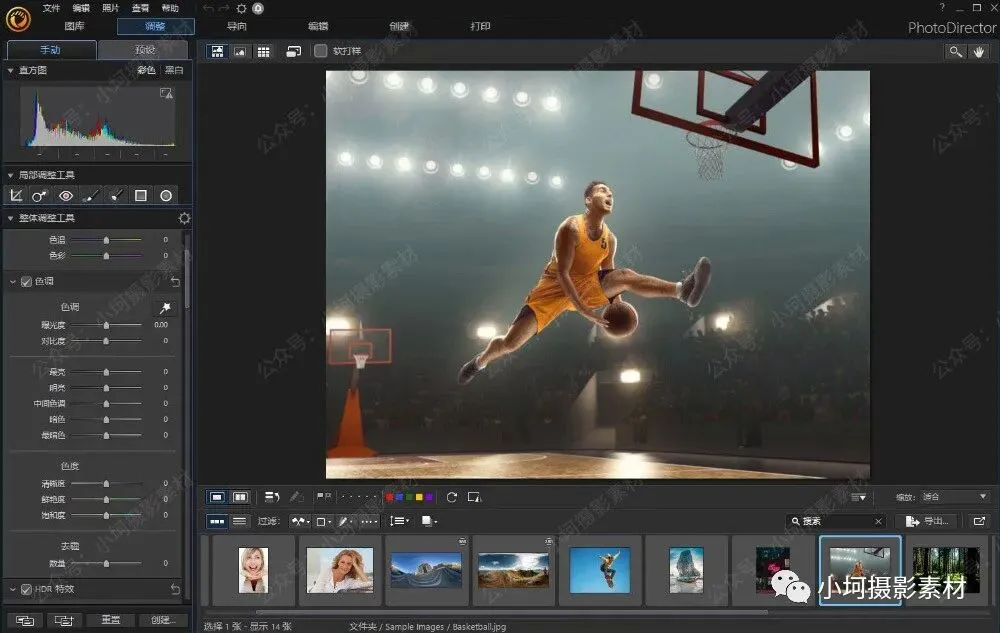Collapse the 局部调整工具 section
Image resolution: width=1000 pixels, height=633 pixels.
pos(10,175)
